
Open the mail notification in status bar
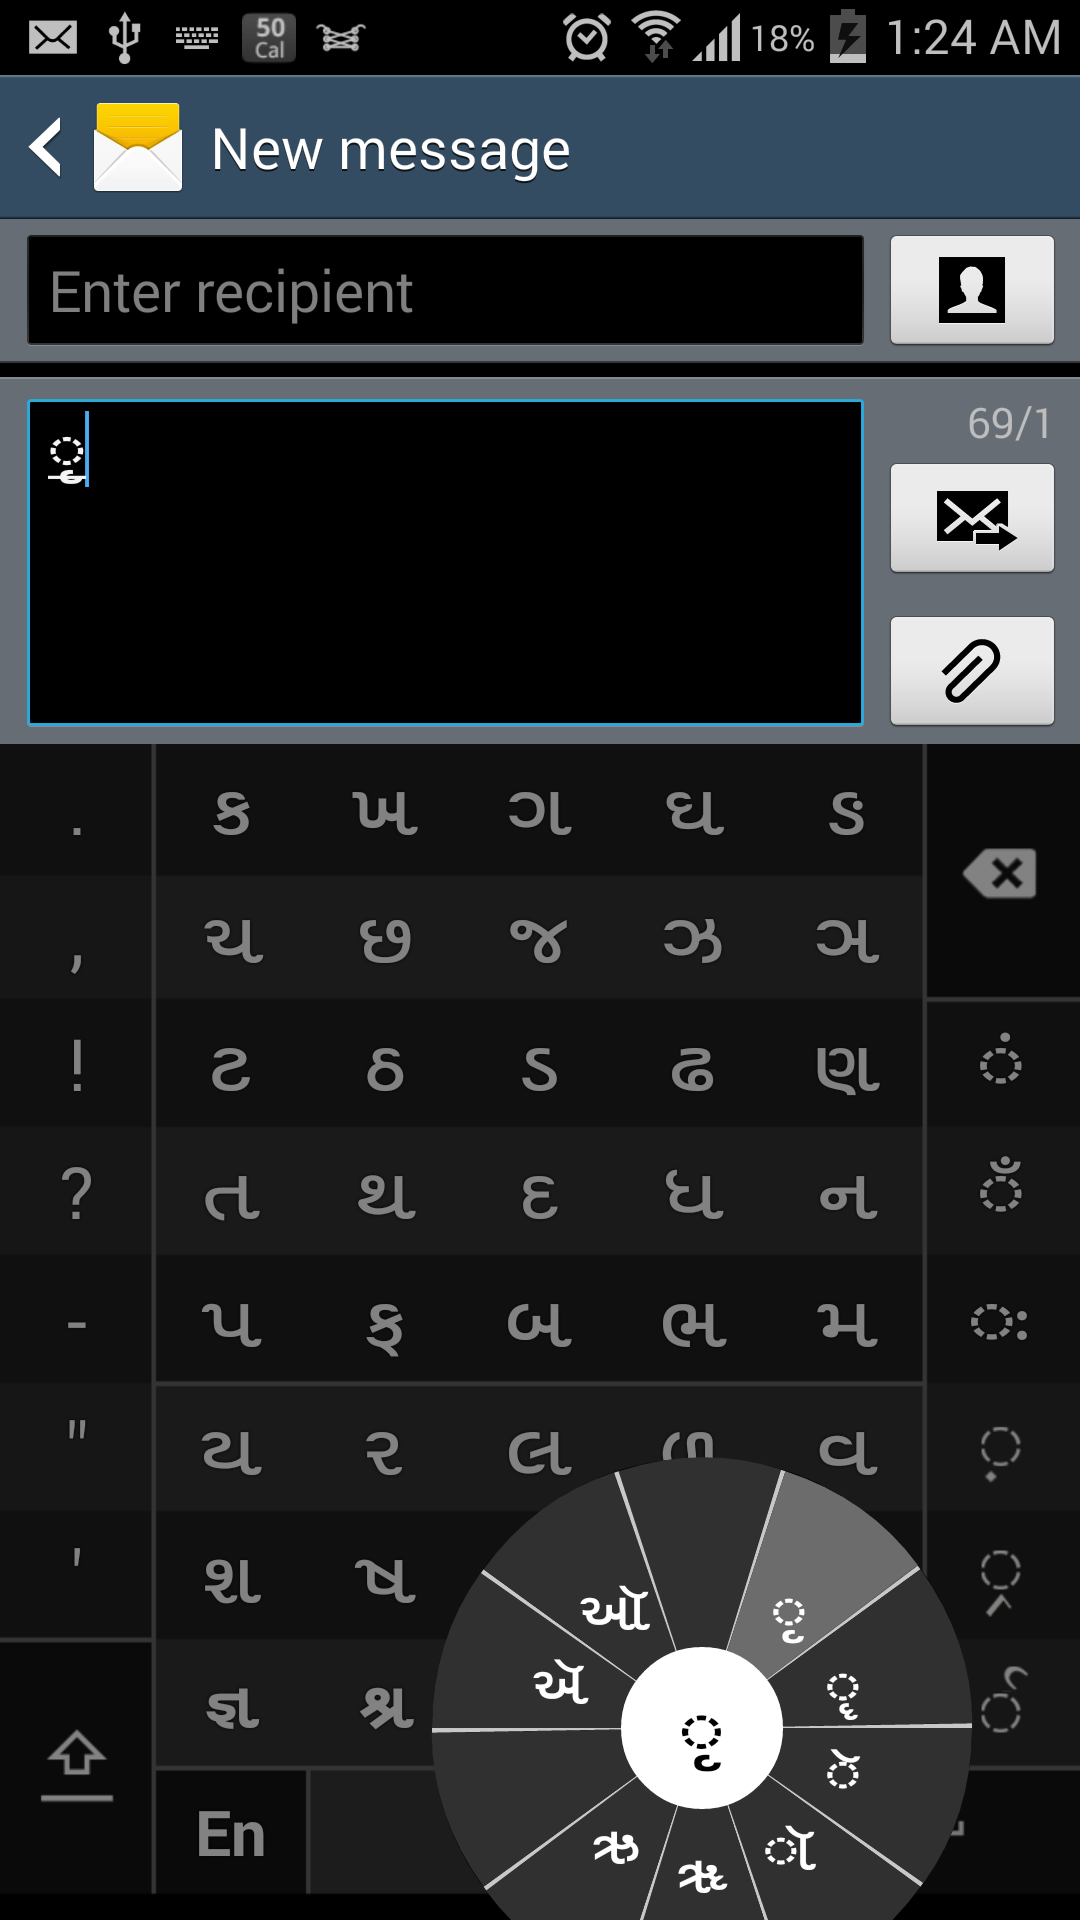[52, 38]
